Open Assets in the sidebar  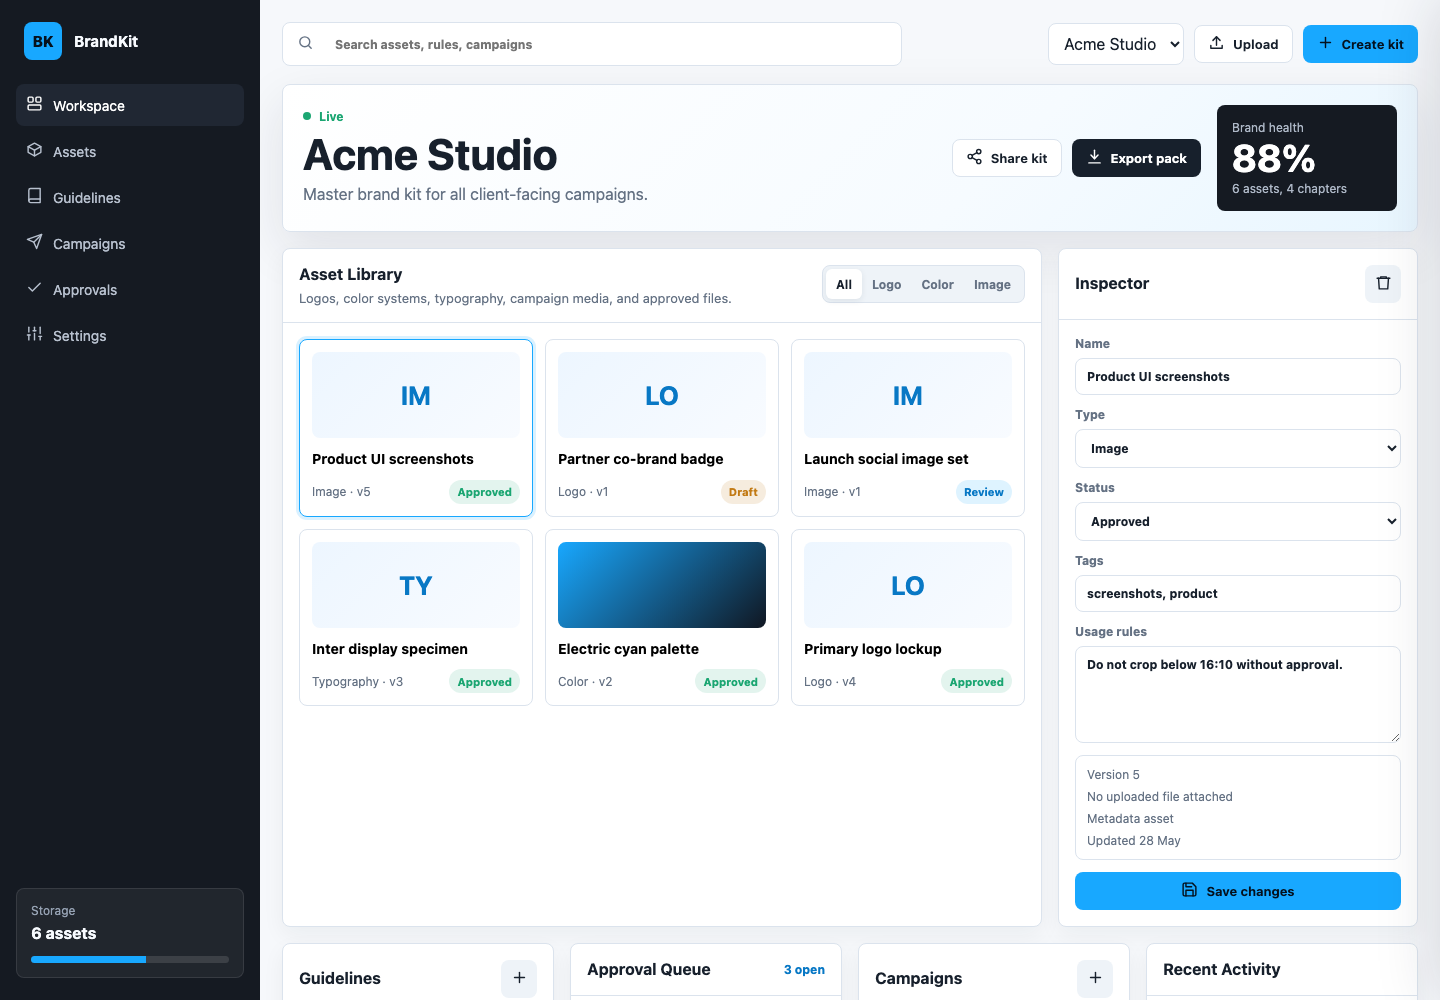130,151
